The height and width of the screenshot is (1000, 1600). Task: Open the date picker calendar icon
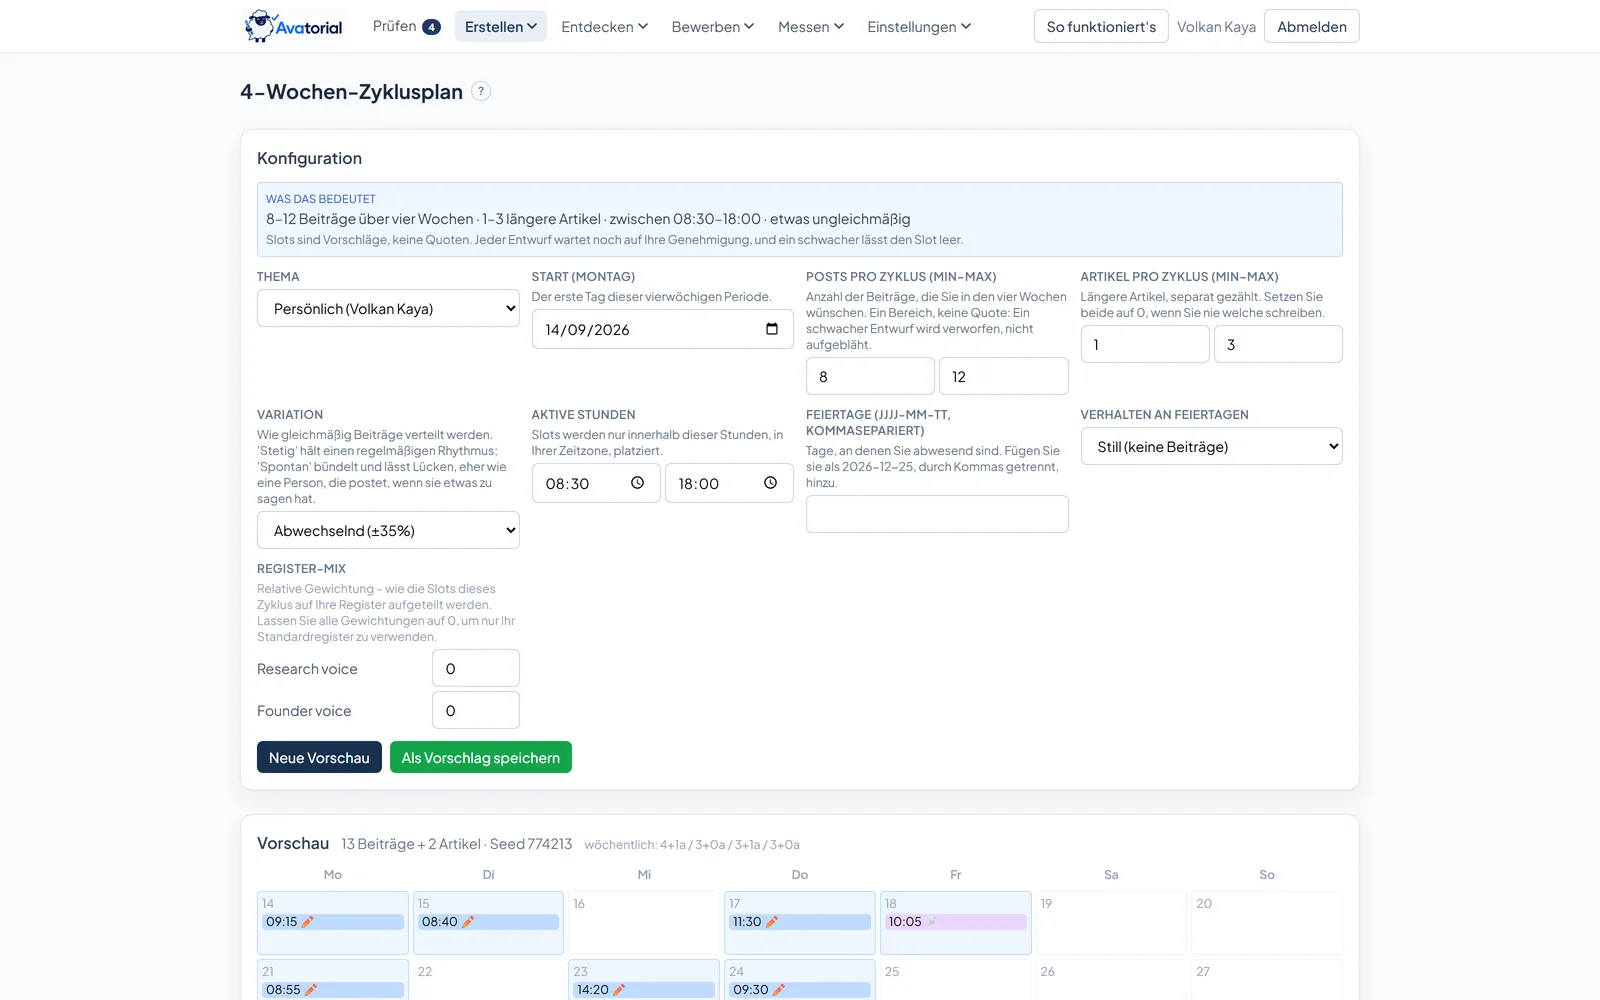(772, 329)
